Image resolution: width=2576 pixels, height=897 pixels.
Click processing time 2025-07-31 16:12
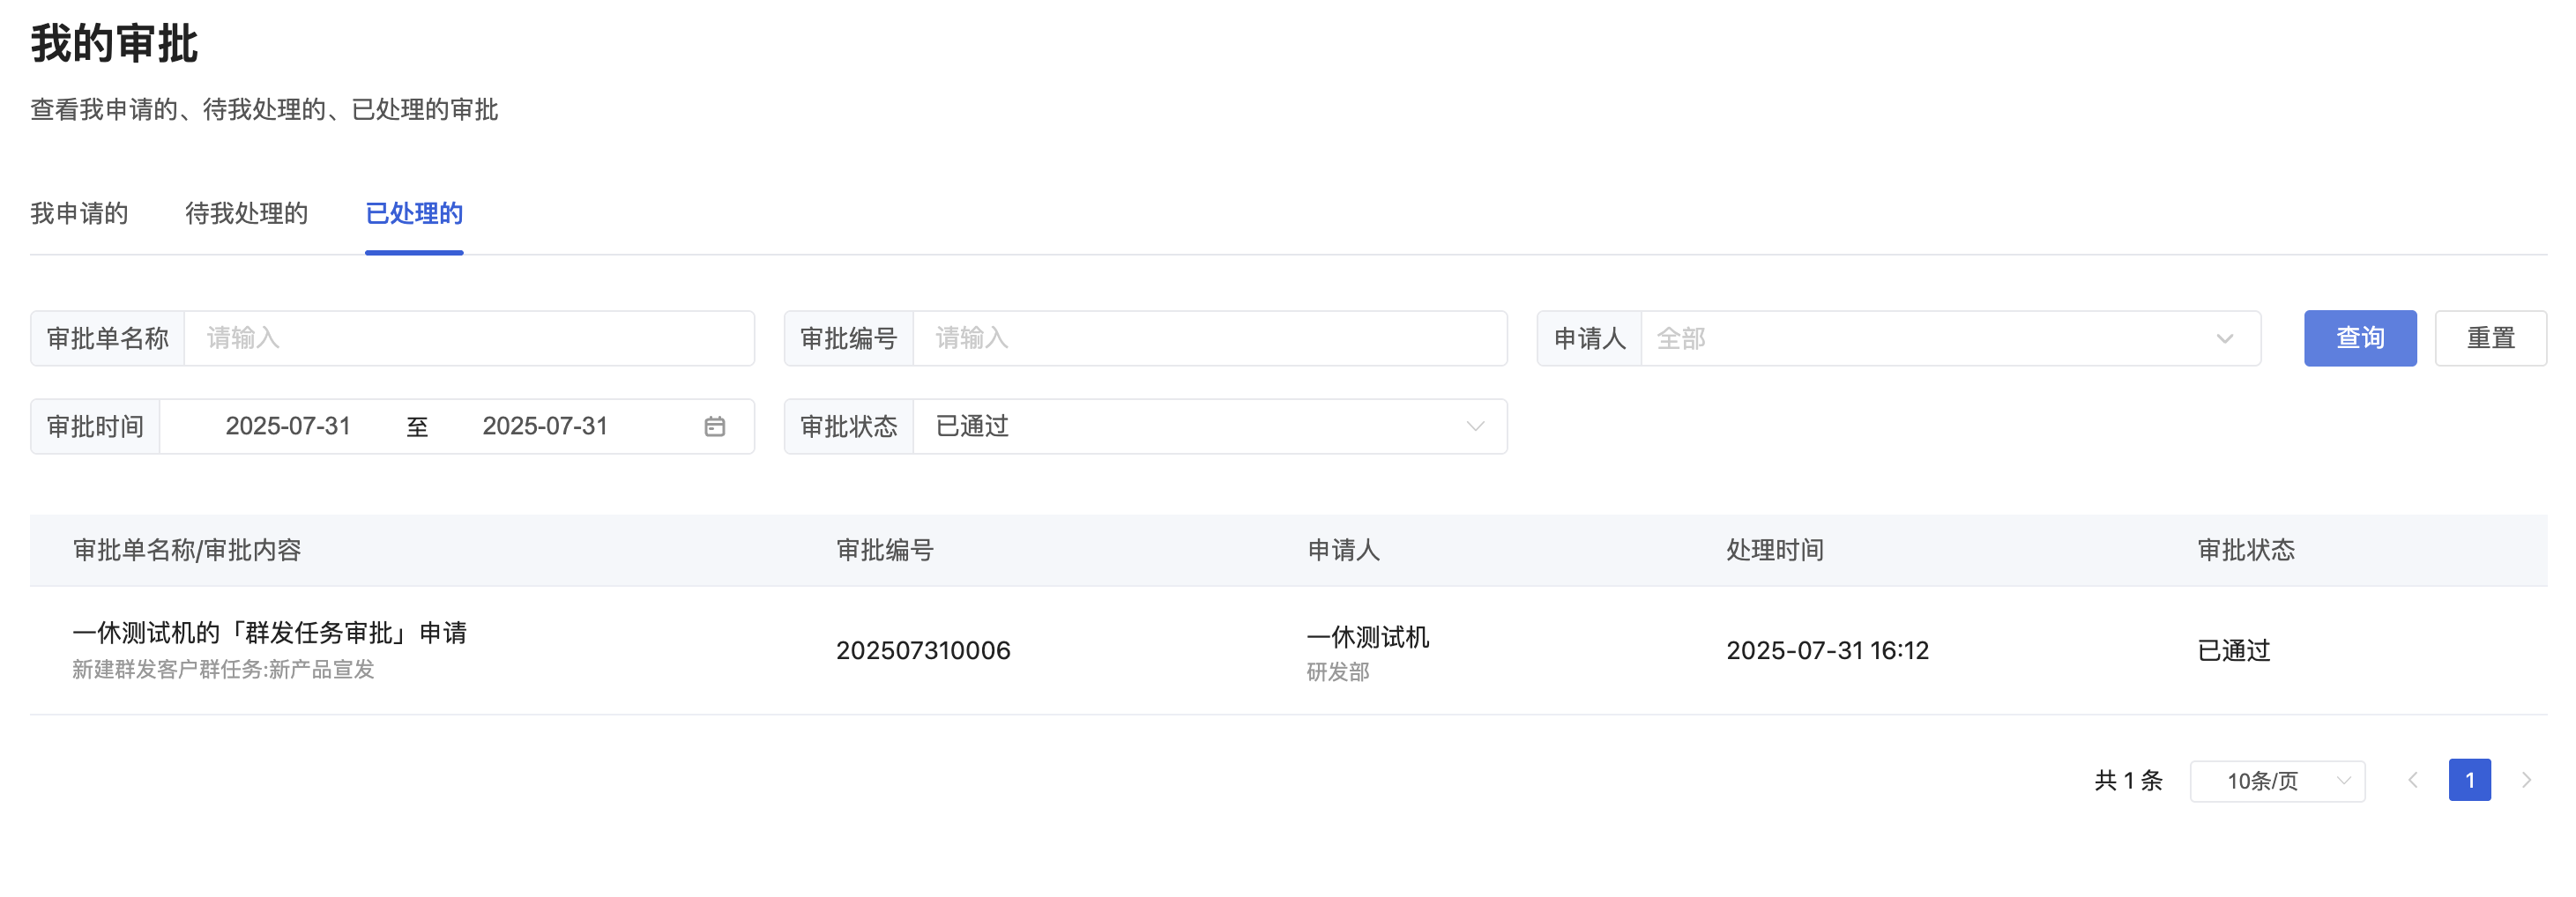coord(1827,651)
